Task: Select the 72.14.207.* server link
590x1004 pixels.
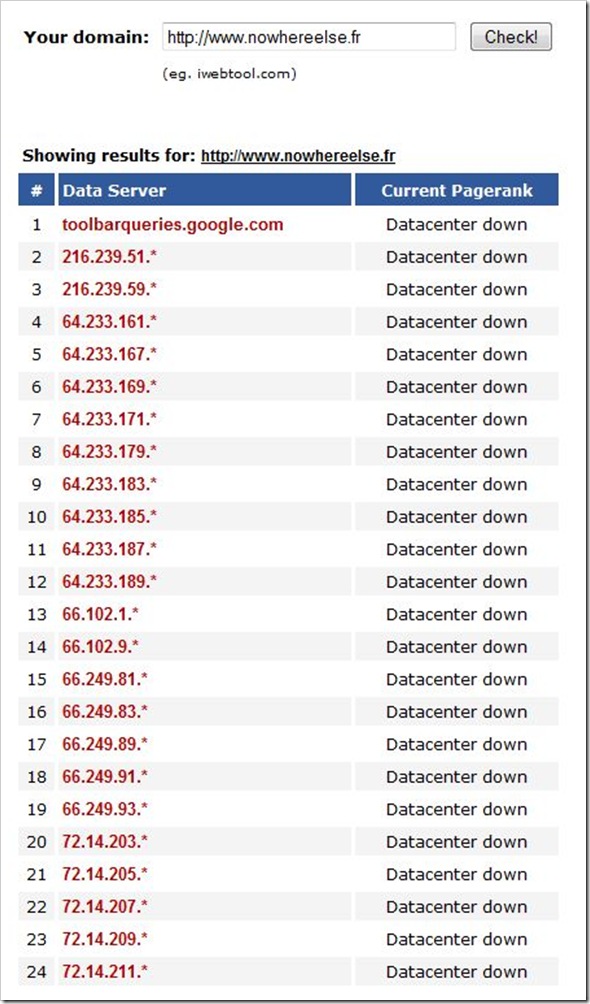Action: click(105, 907)
